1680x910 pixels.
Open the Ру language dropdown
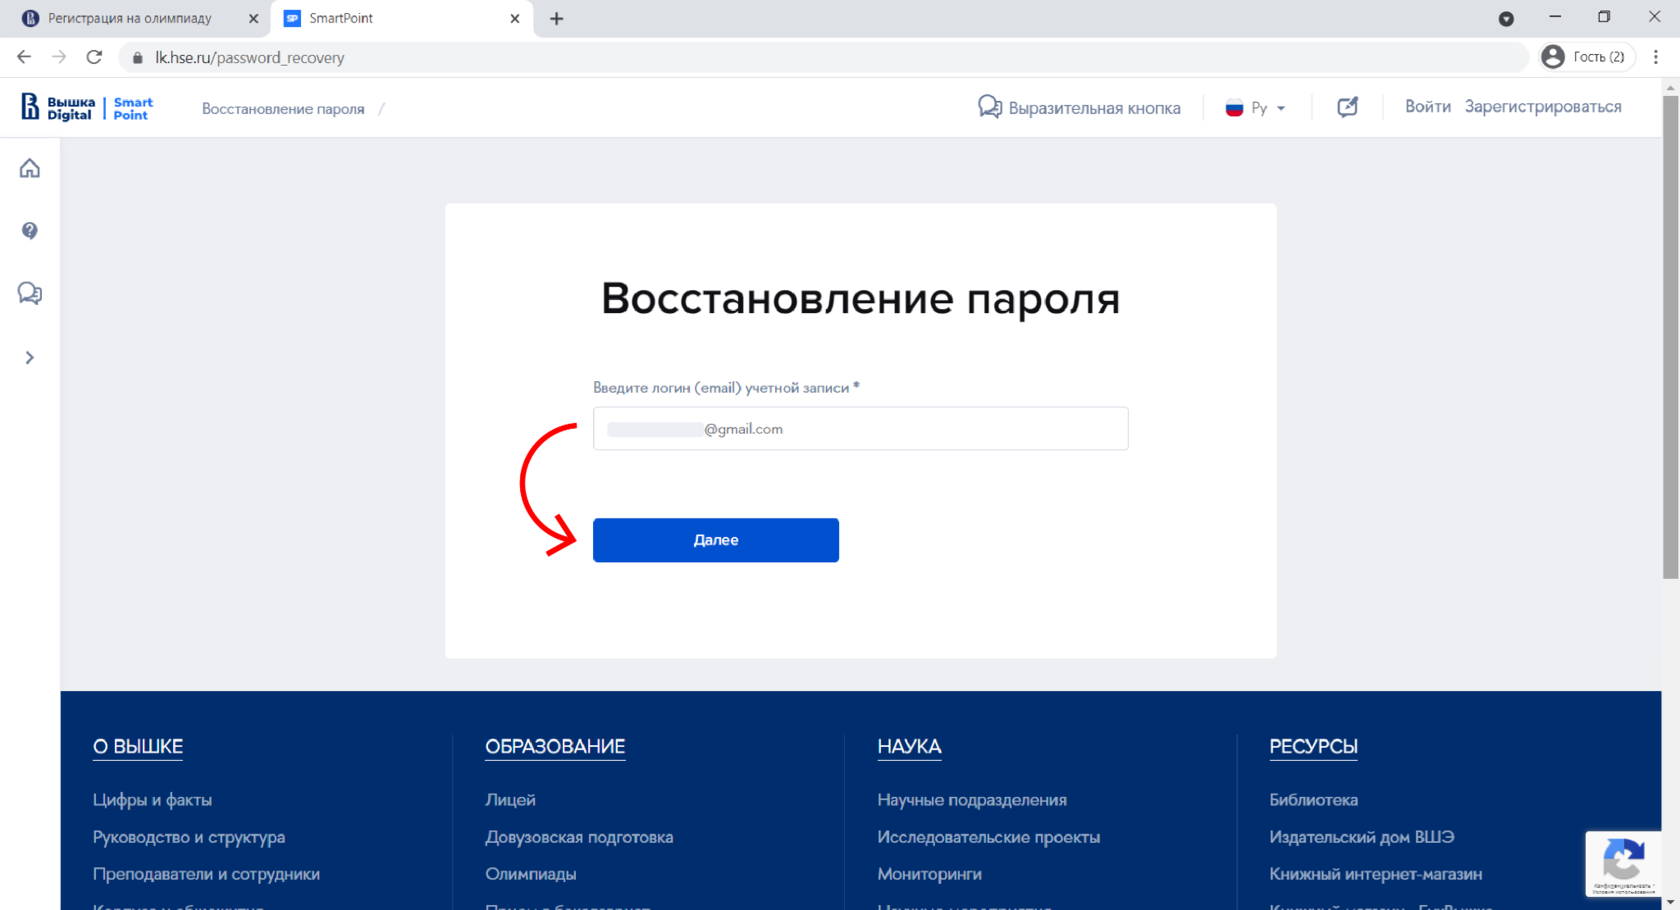pyautogui.click(x=1256, y=108)
